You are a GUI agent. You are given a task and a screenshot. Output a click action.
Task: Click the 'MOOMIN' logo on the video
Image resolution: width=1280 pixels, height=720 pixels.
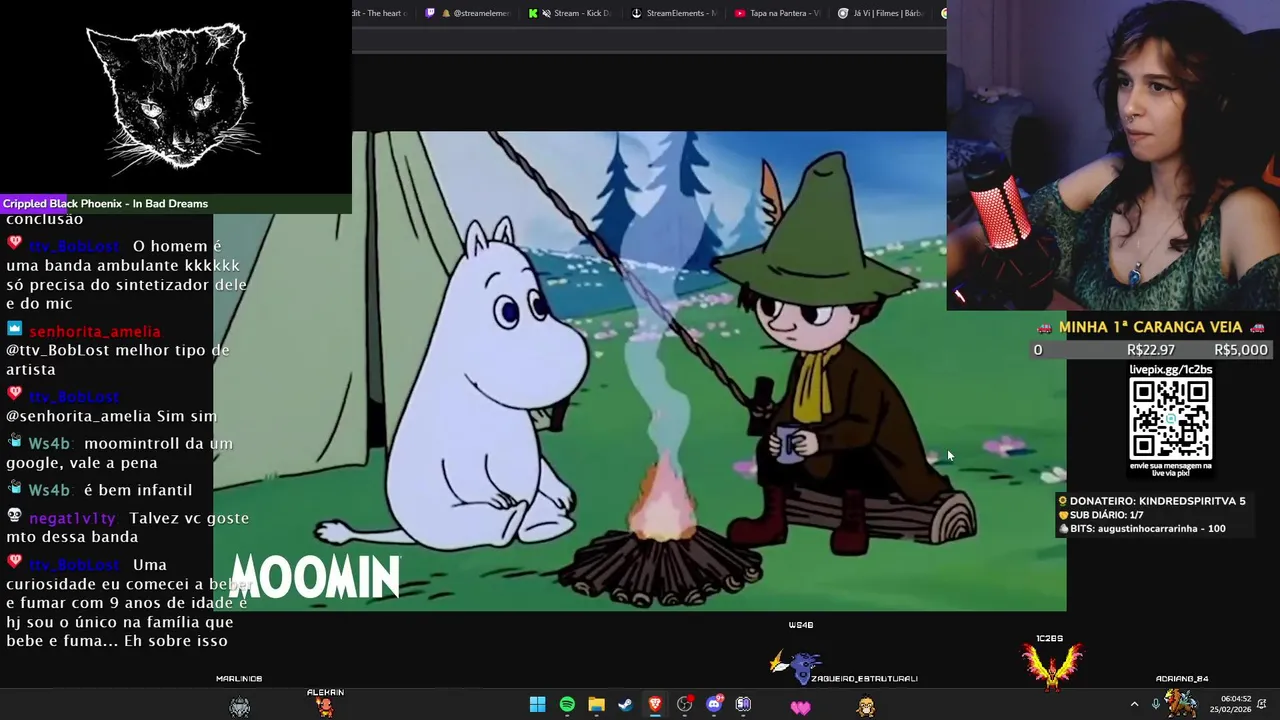pyautogui.click(x=315, y=577)
